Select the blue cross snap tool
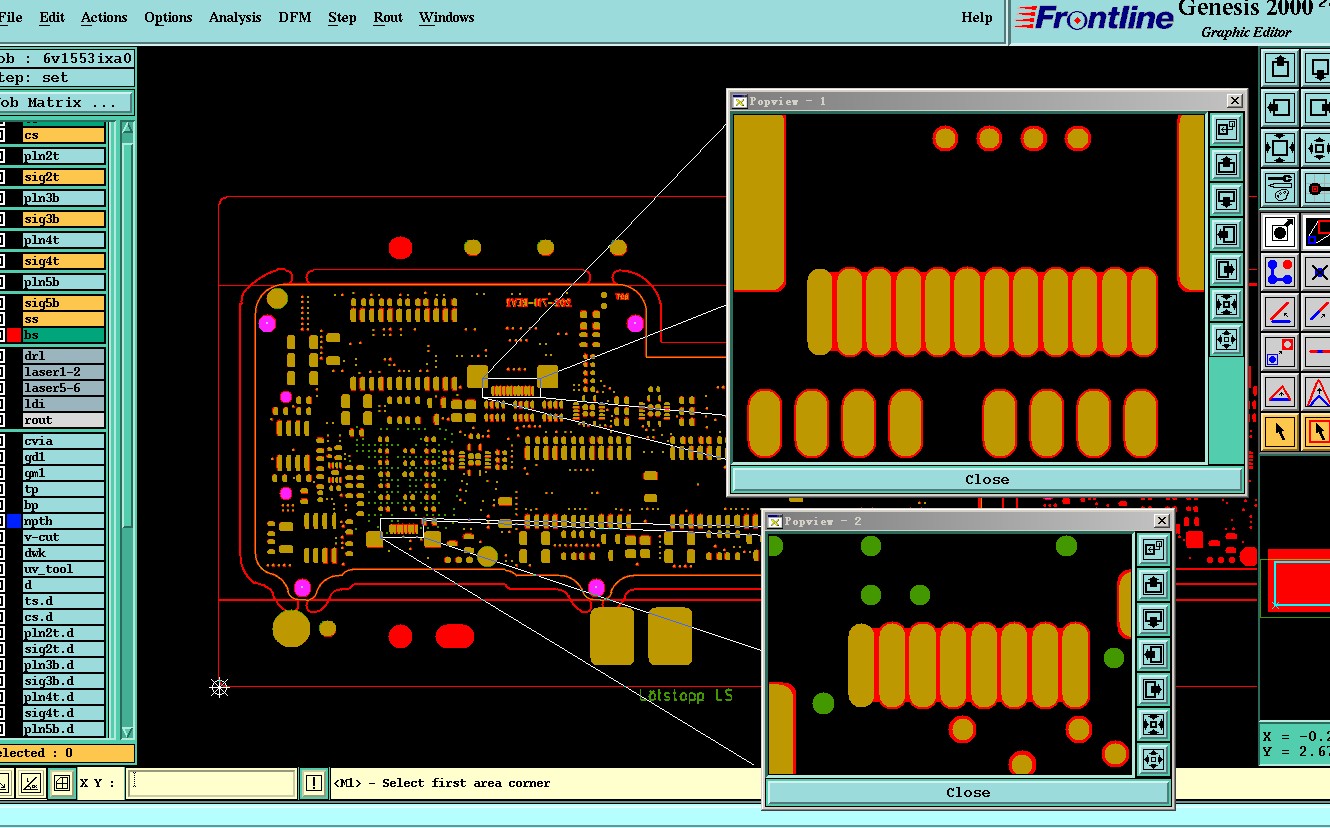The height and width of the screenshot is (828, 1330). click(x=1318, y=272)
